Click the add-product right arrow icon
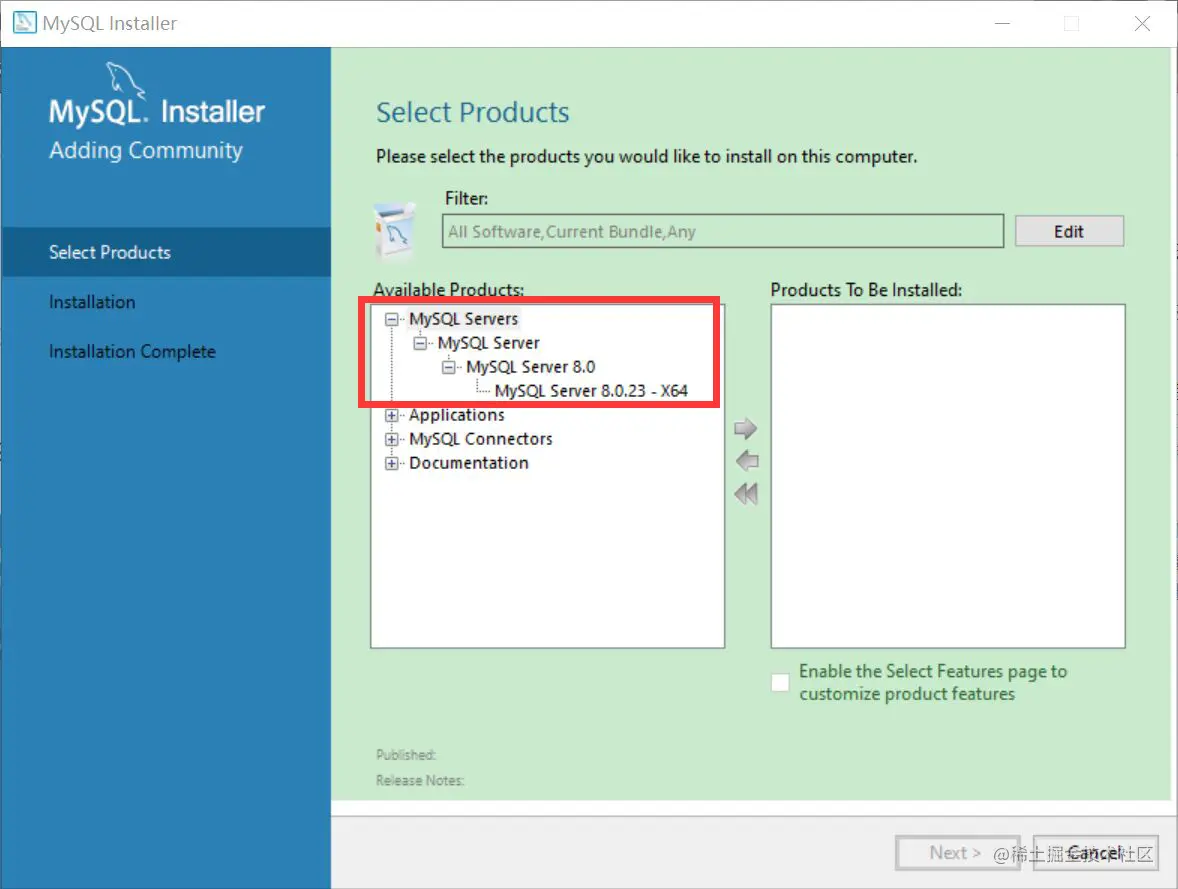The image size is (1178, 889). click(x=745, y=428)
